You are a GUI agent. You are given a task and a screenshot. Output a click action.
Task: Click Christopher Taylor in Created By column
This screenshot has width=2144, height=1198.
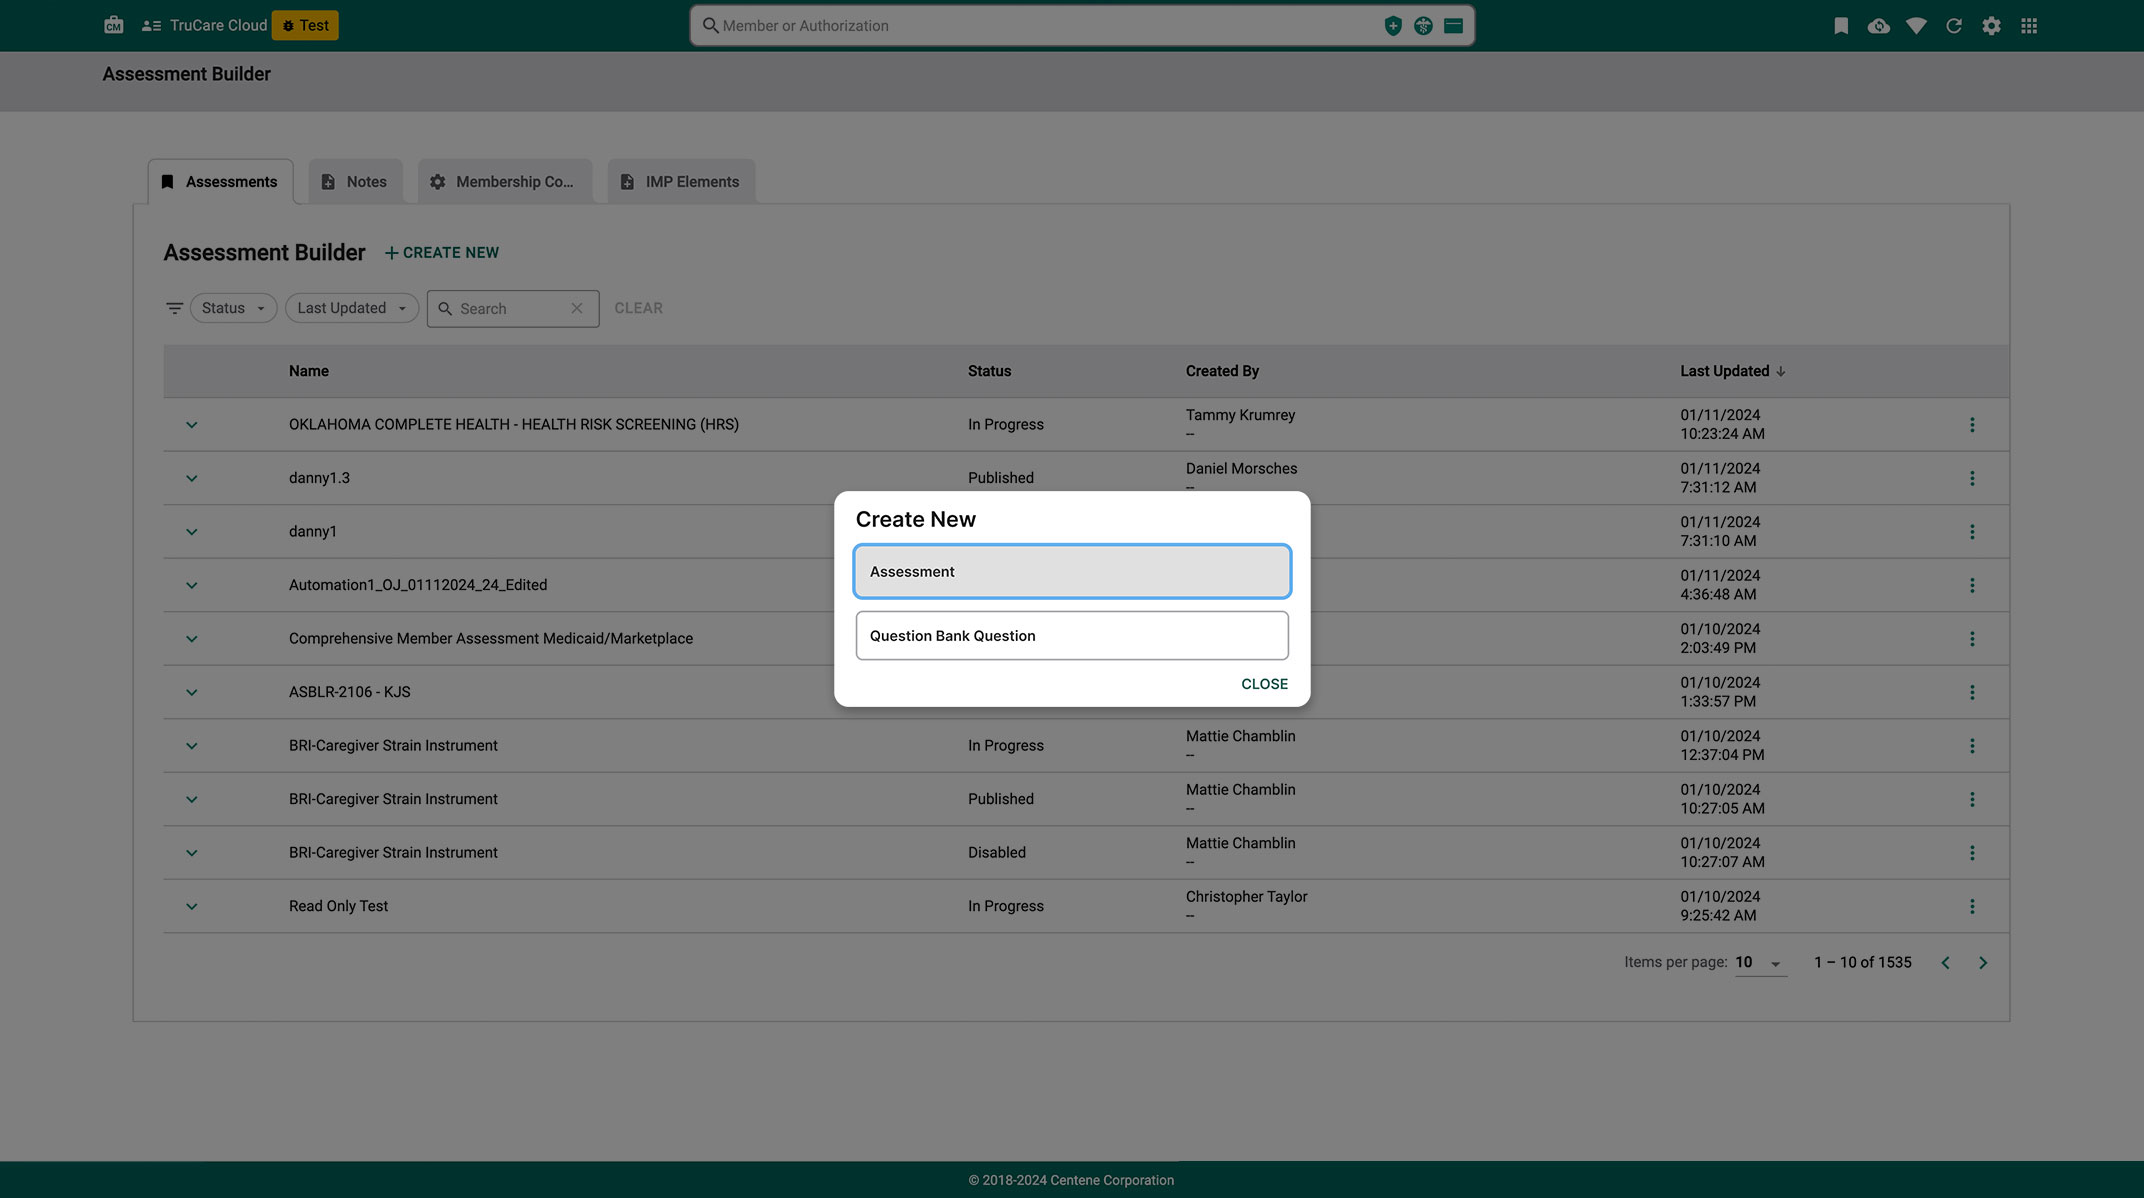[1246, 897]
